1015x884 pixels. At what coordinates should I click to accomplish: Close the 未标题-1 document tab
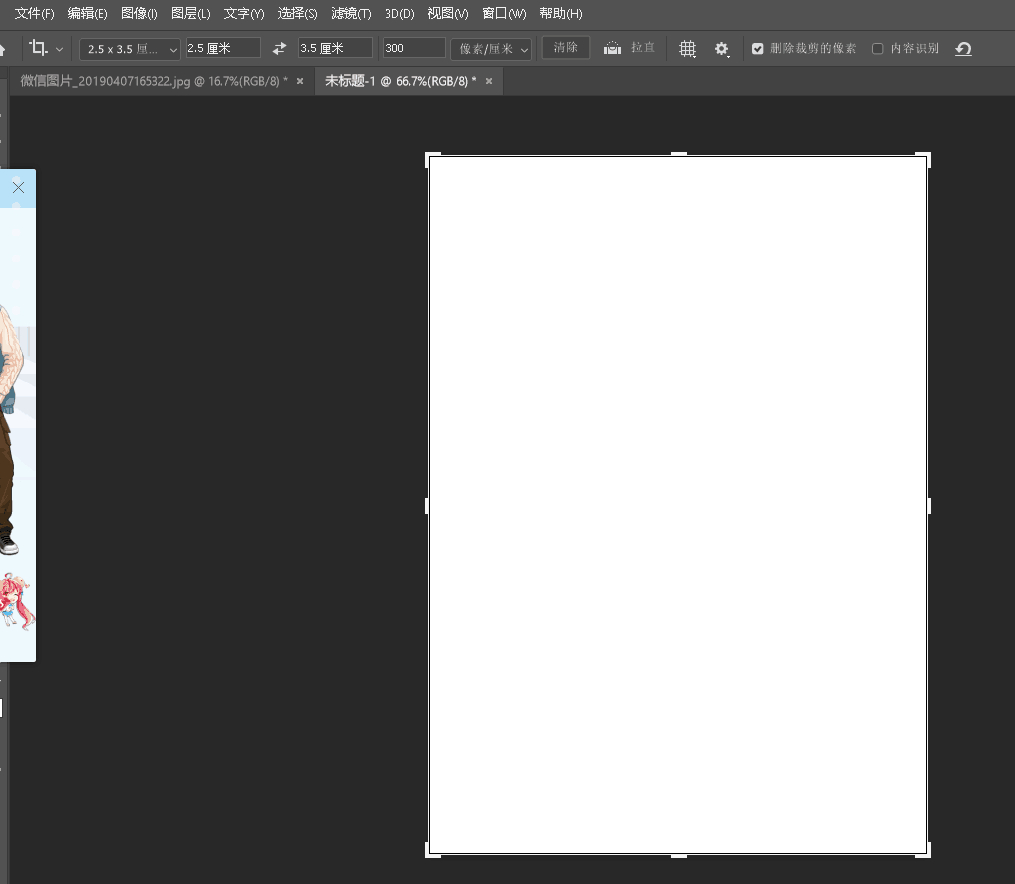489,82
